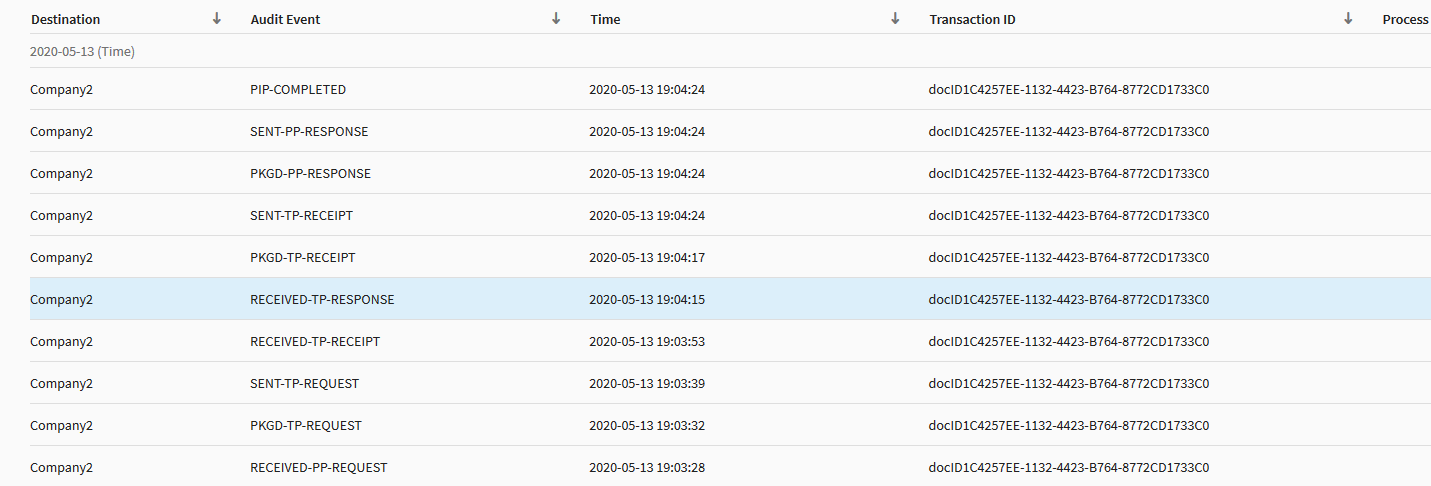Click the sort arrow in Time column
The height and width of the screenshot is (486, 1431).
[x=895, y=18]
